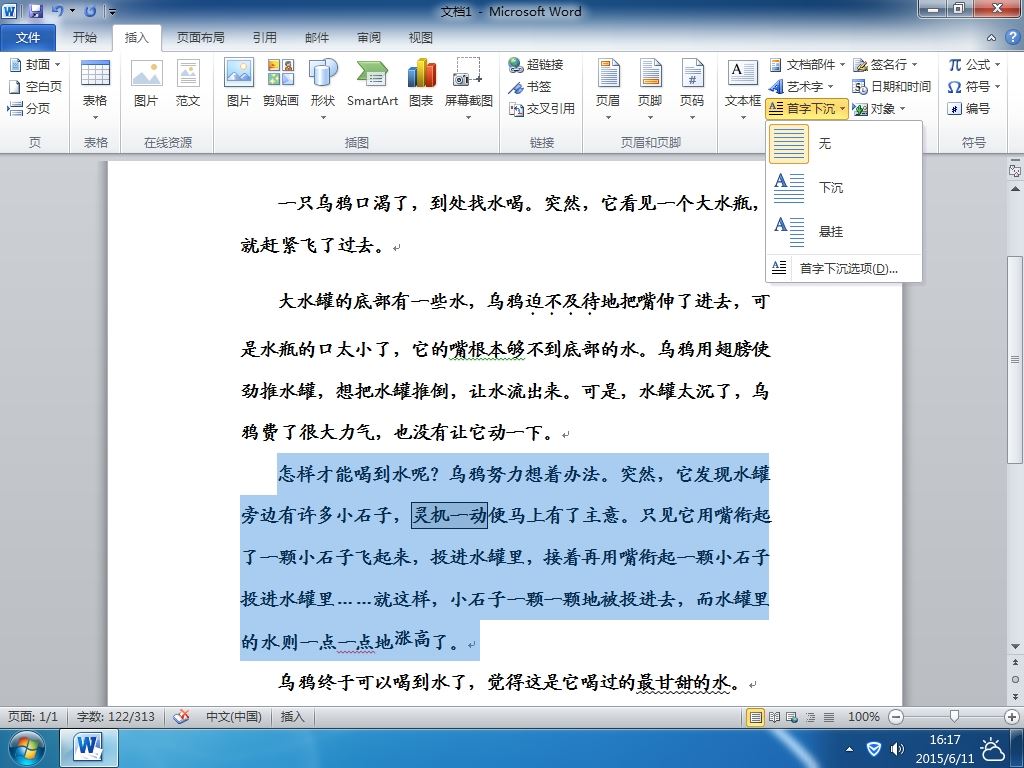Switch to the 页面布局 page layout tab
The width and height of the screenshot is (1024, 768).
click(x=200, y=37)
